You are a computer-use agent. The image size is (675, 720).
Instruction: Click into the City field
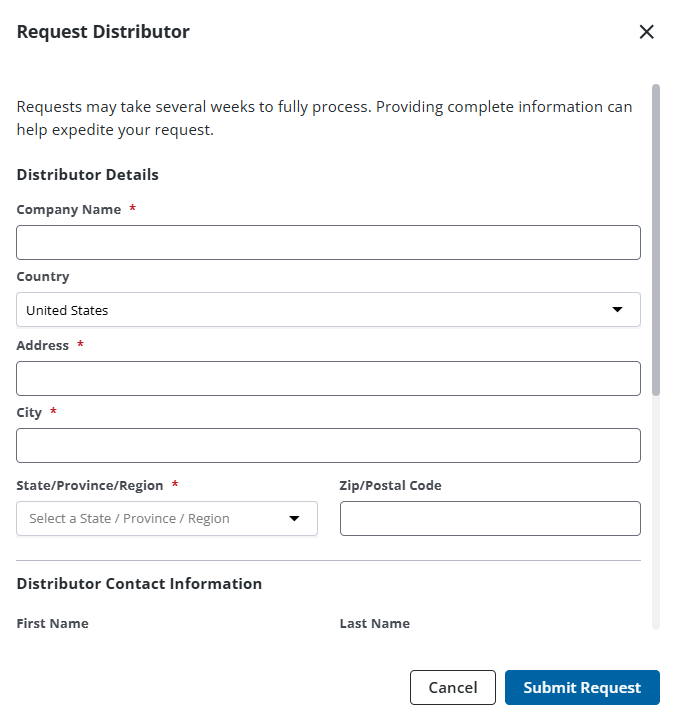pos(328,445)
